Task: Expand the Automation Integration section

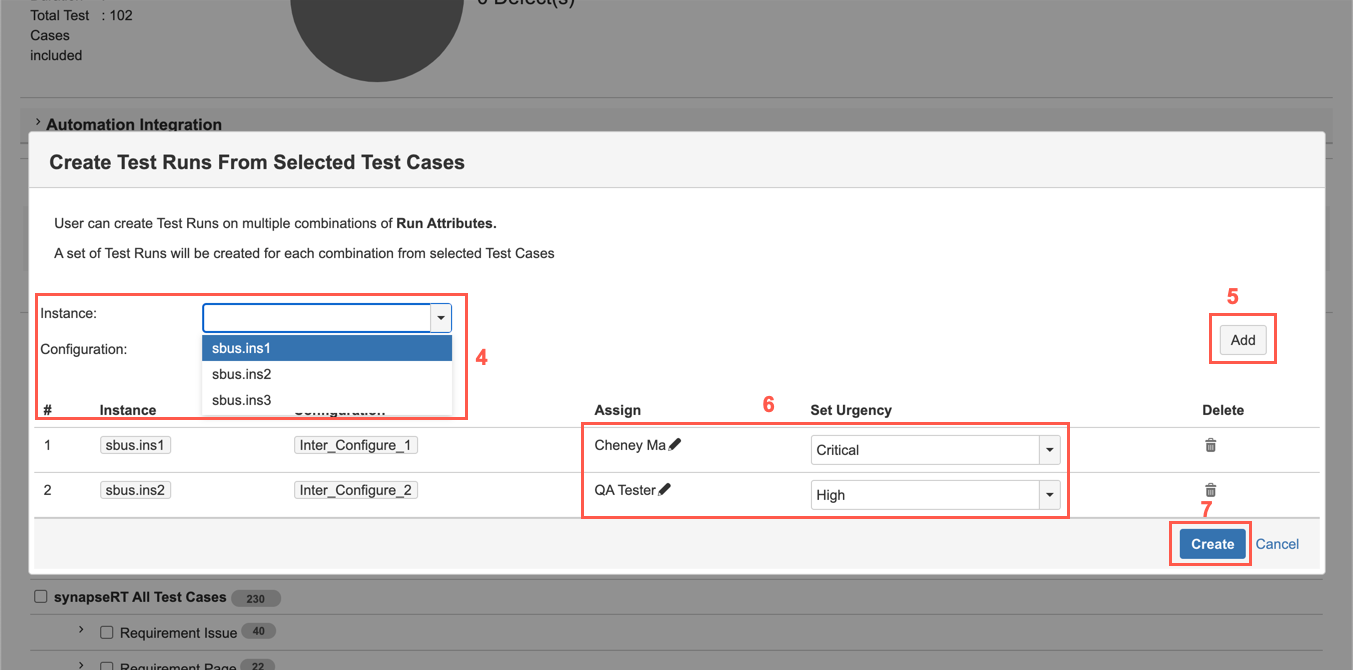Action: tap(38, 123)
